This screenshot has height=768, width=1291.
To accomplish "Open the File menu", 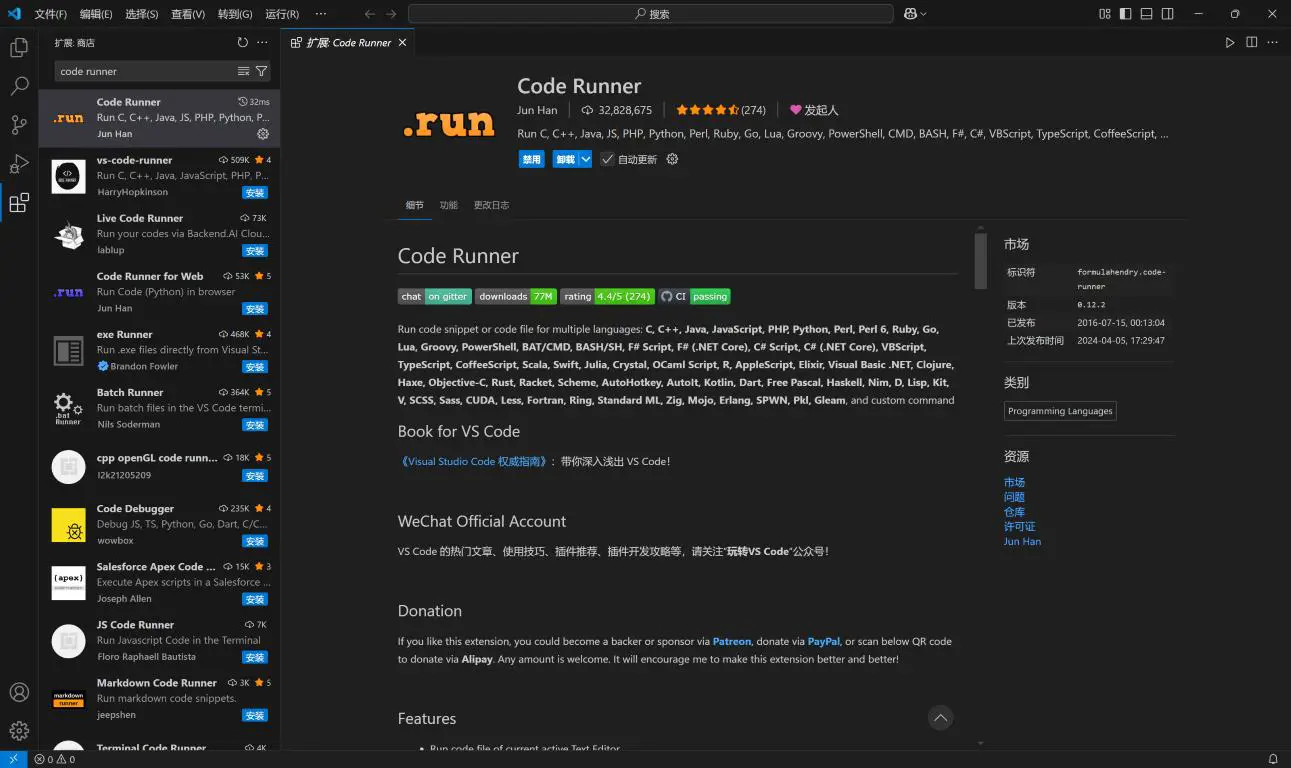I will 50,14.
